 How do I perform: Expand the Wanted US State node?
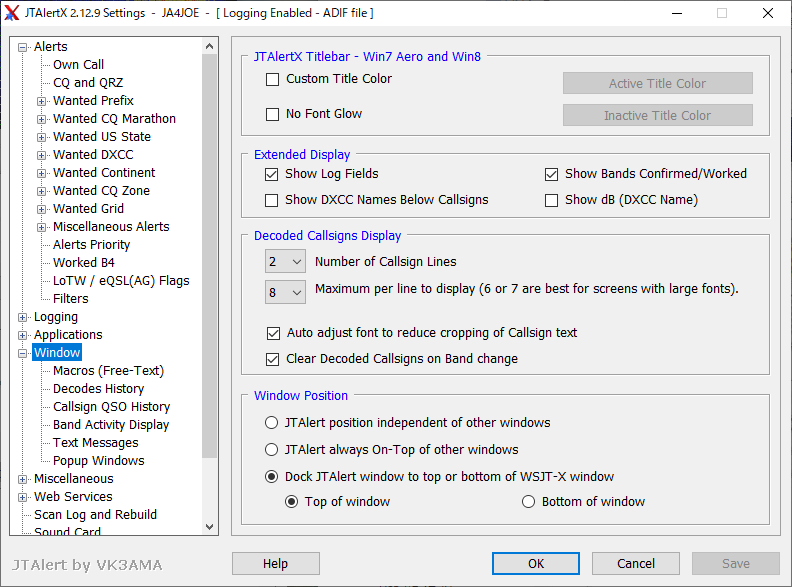(x=41, y=137)
